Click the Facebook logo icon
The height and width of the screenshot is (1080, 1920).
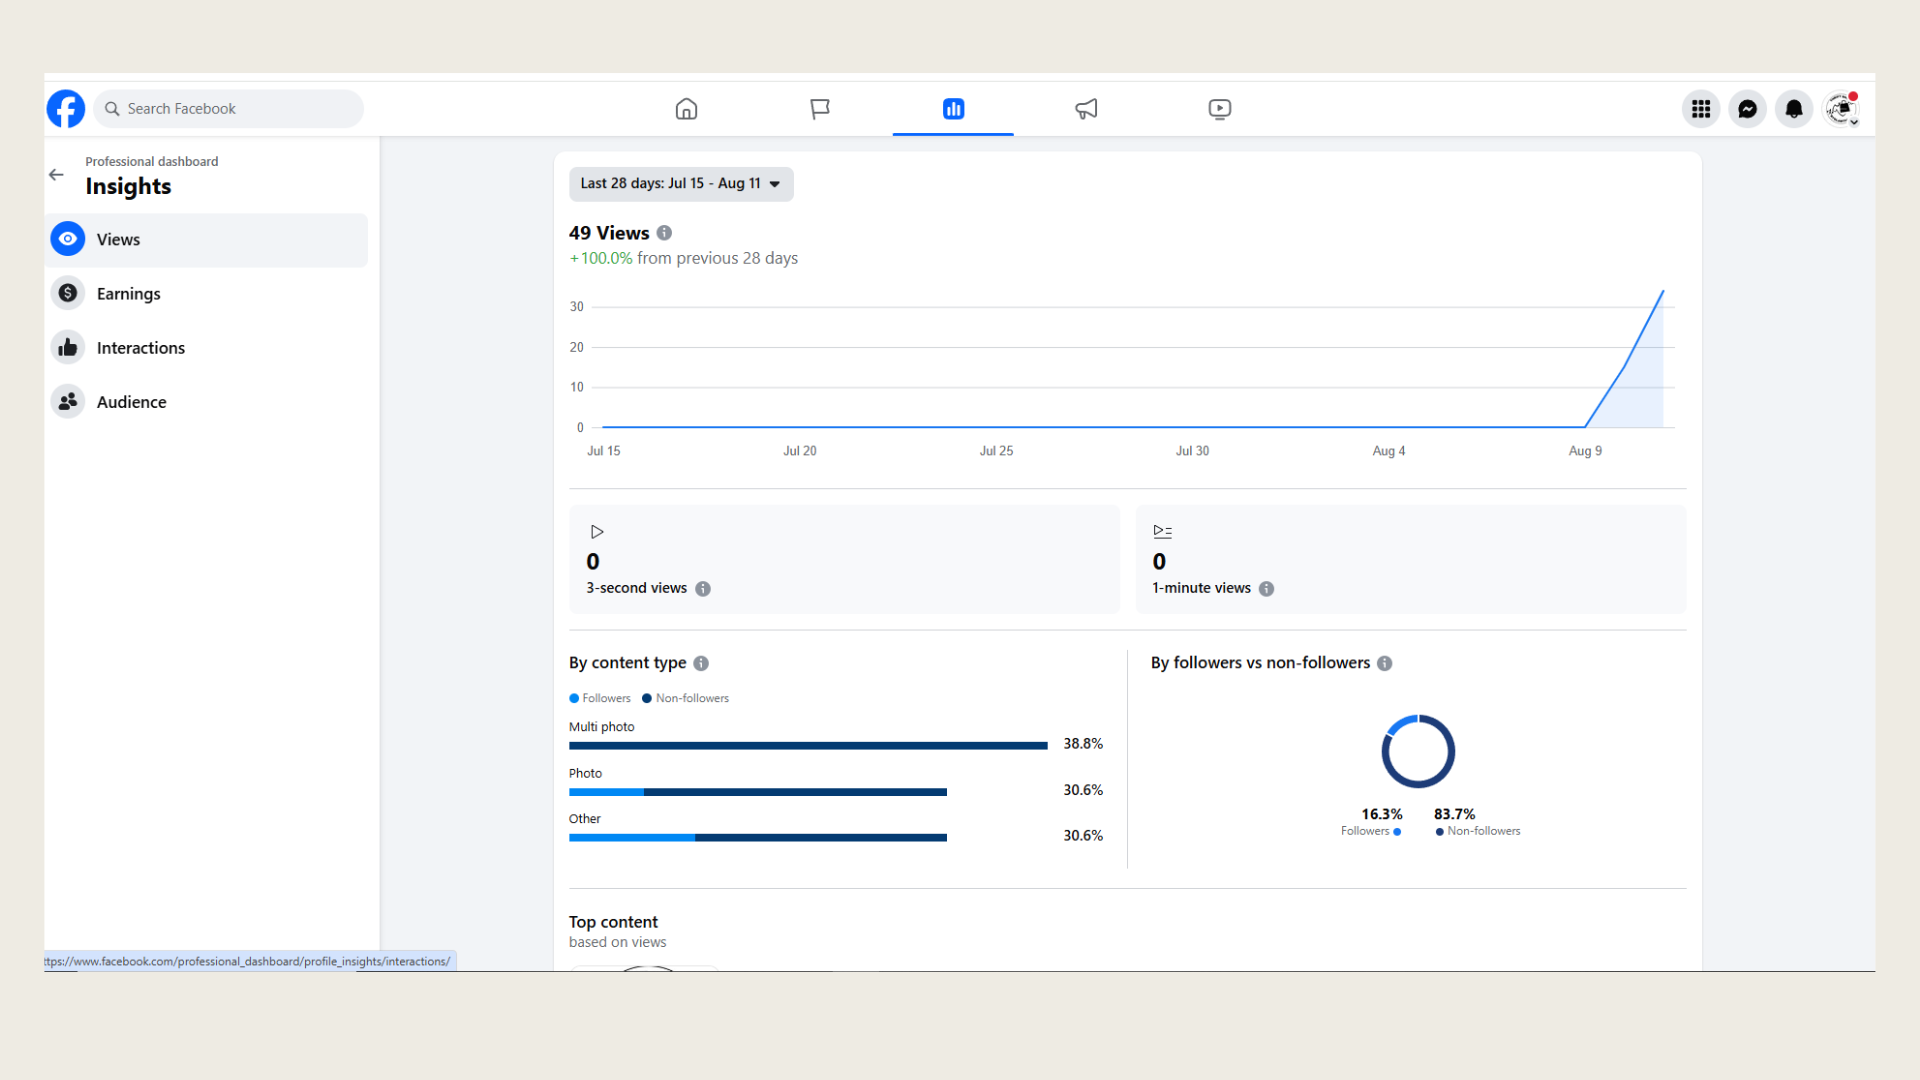(66, 109)
